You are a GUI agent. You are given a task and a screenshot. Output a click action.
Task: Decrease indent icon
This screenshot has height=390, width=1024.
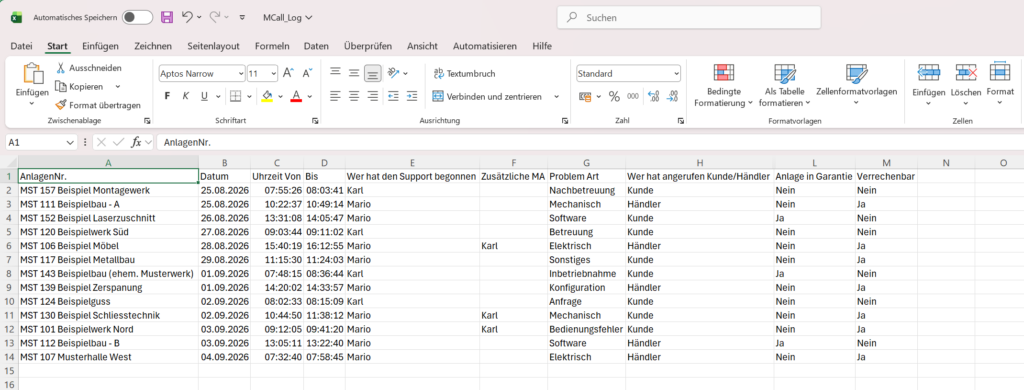[x=393, y=96]
